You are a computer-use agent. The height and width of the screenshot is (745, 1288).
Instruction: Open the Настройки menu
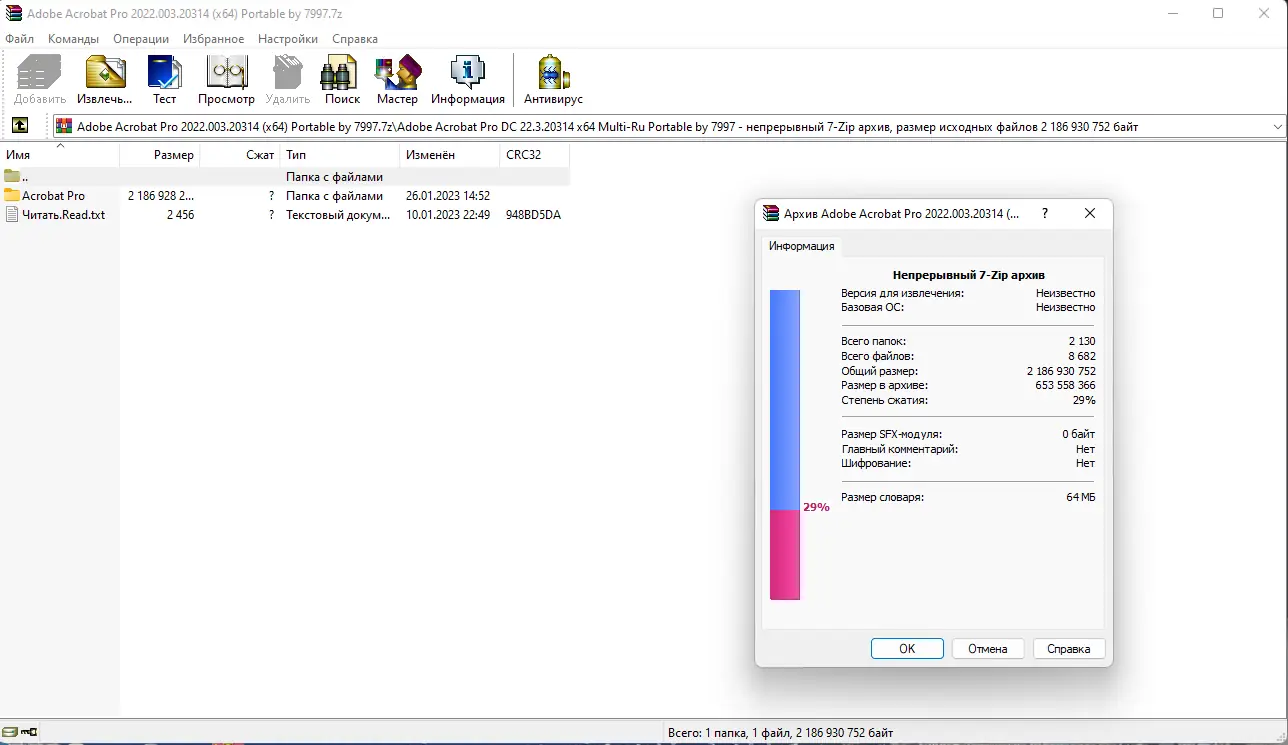pyautogui.click(x=287, y=38)
